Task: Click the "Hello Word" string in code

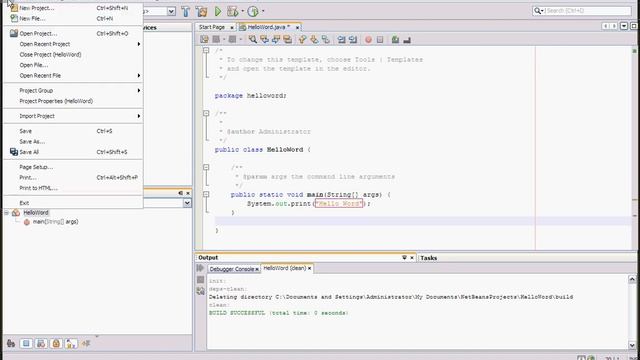Action: (338, 203)
